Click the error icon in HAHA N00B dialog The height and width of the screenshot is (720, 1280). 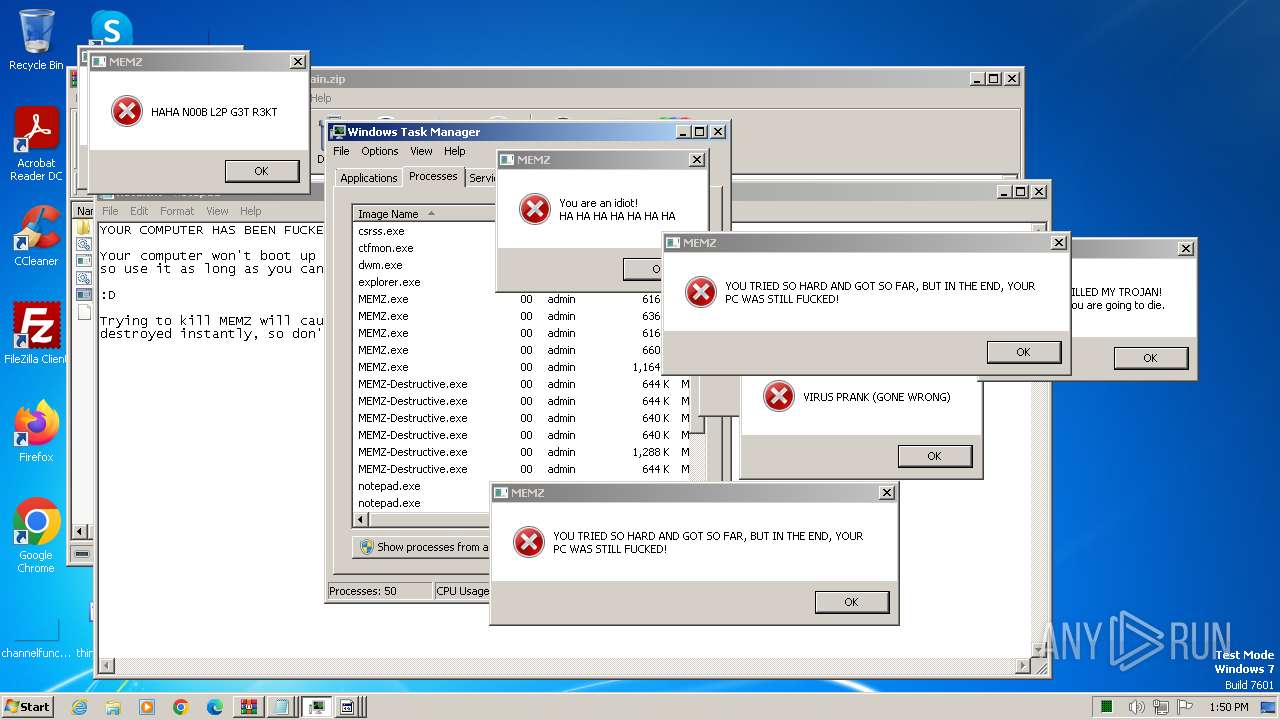click(x=126, y=111)
